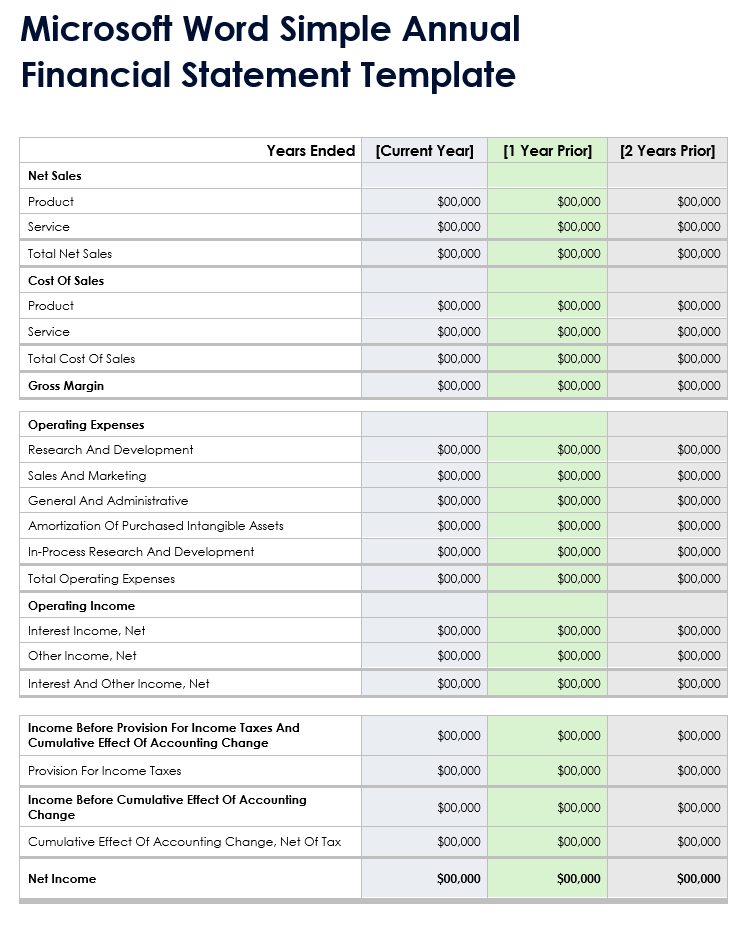Click Gross Margin value under Current Year
This screenshot has width=753, height=925.
[x=458, y=386]
